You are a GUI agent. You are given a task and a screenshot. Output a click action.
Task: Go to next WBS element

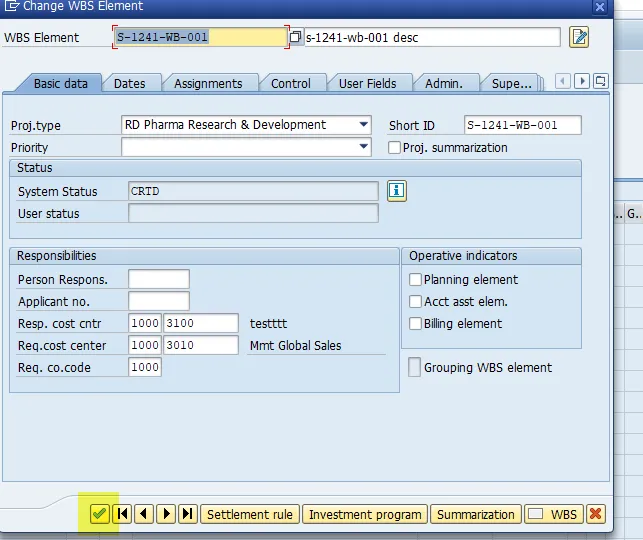tap(166, 514)
